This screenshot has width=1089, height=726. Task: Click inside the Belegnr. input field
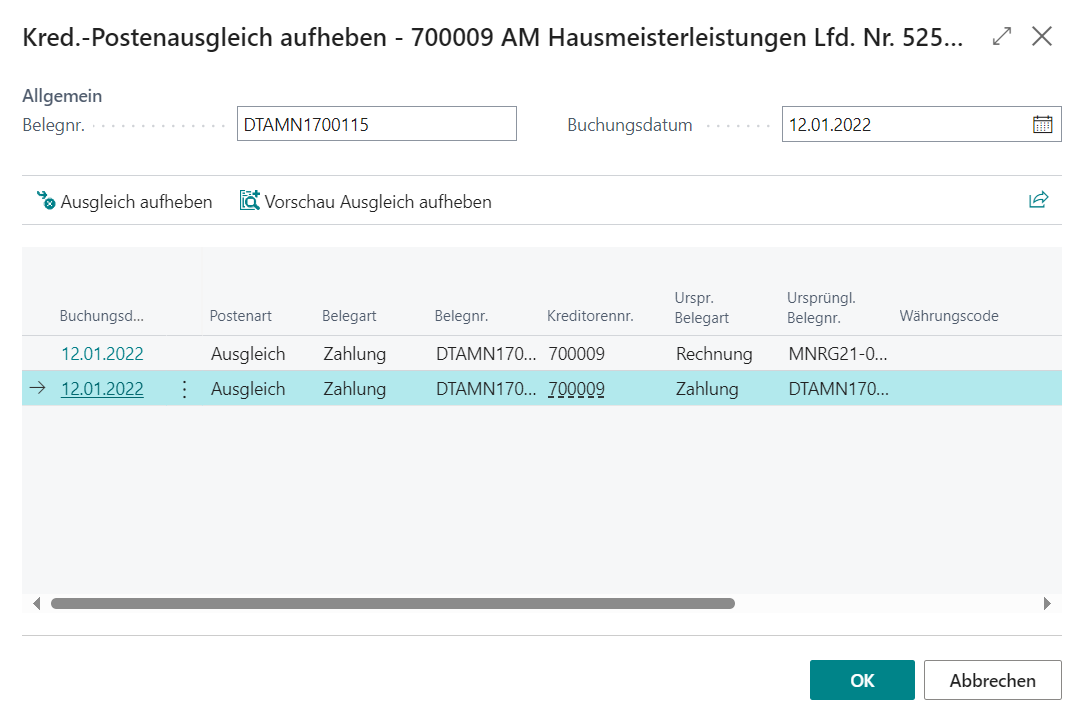click(x=376, y=123)
